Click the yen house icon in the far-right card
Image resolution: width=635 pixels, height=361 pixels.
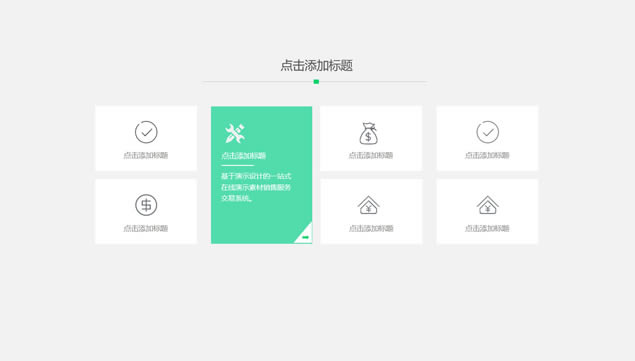pyautogui.click(x=488, y=205)
